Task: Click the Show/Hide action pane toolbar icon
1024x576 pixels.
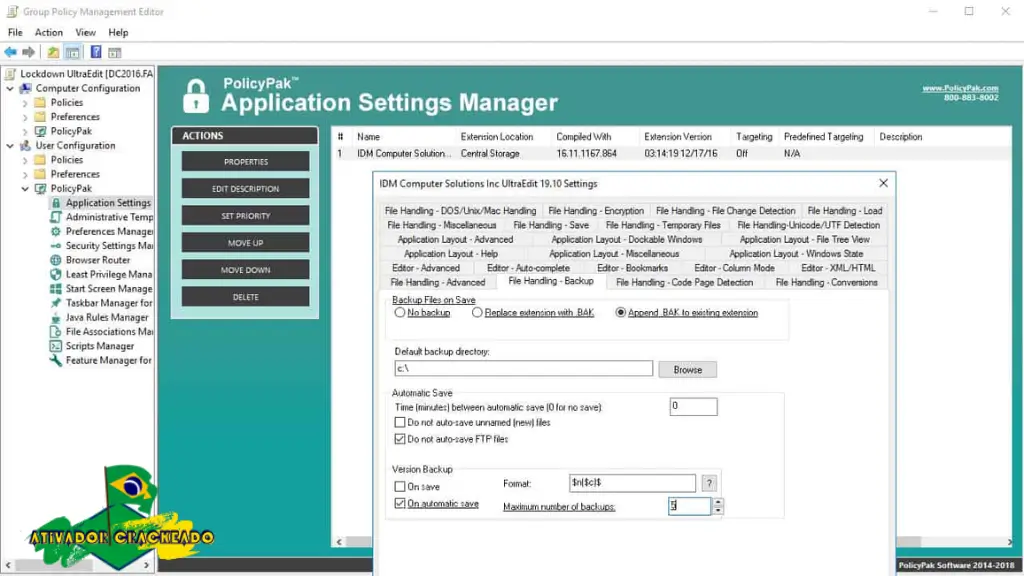Action: click(x=115, y=52)
